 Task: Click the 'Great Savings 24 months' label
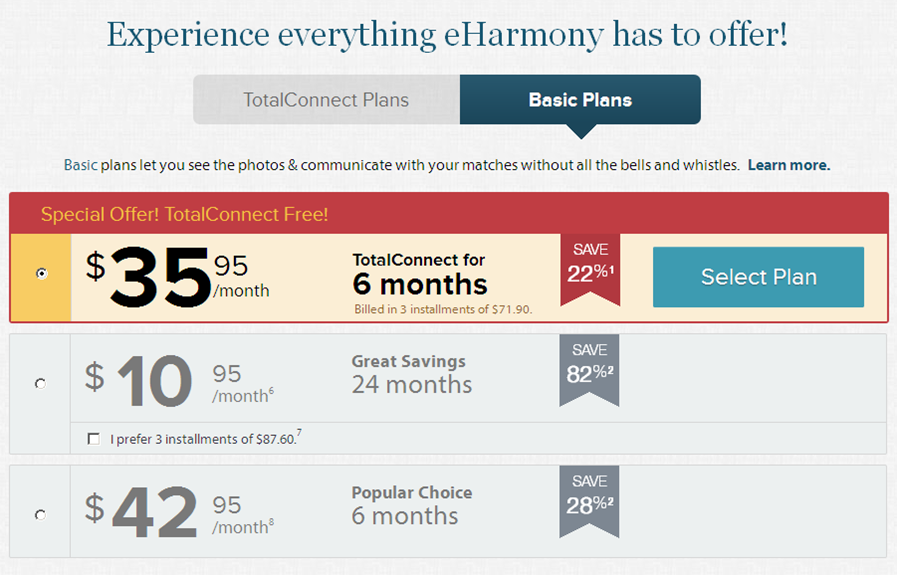(411, 374)
